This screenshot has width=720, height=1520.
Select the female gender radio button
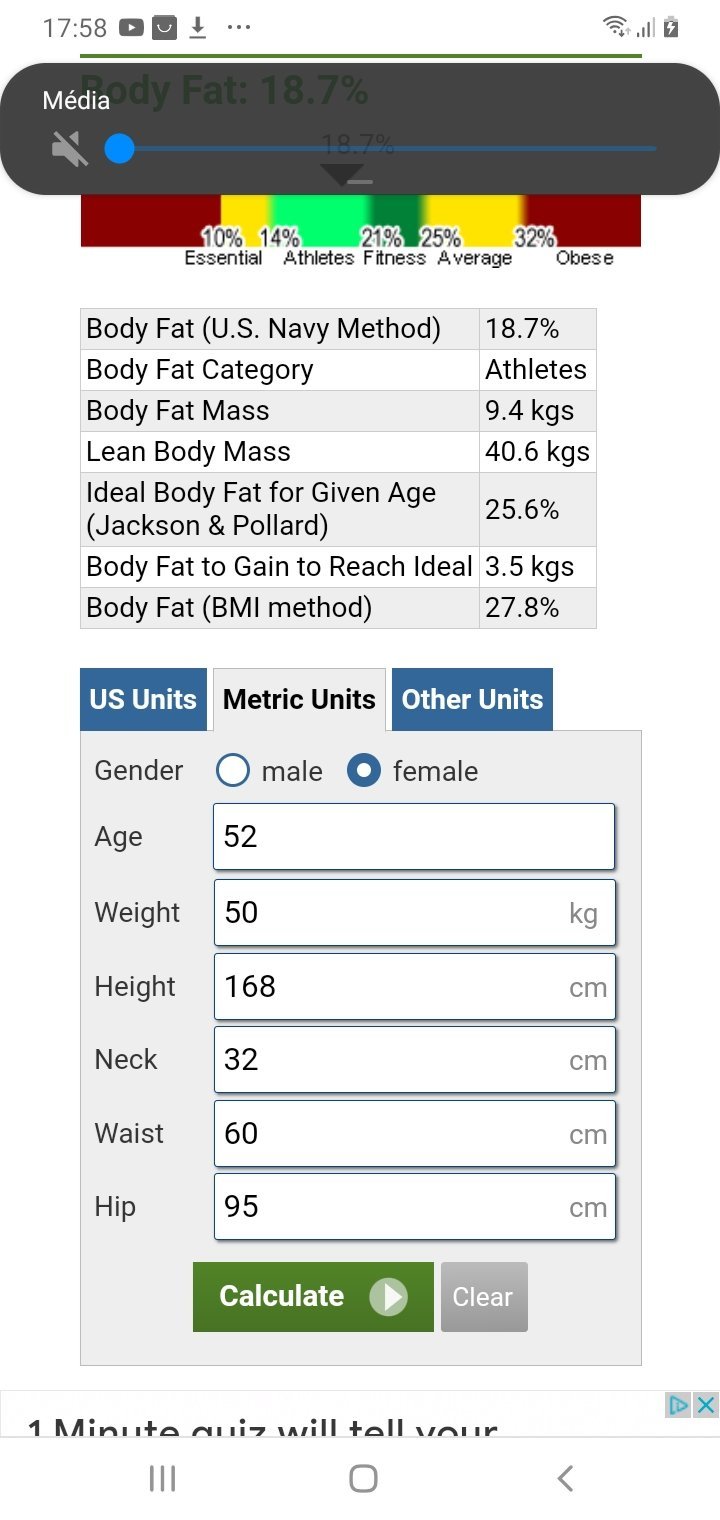click(363, 771)
